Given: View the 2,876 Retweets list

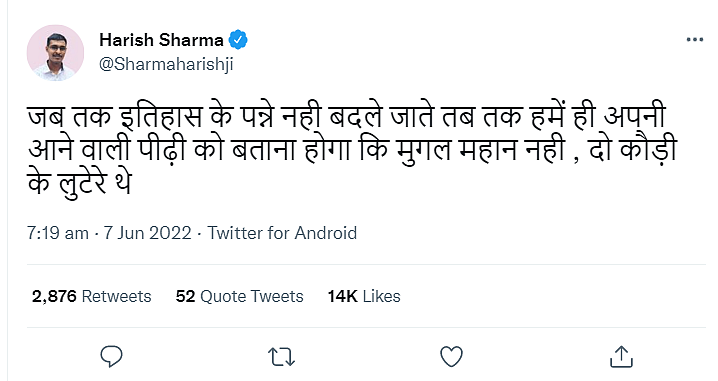Looking at the screenshot, I should coord(92,296).
